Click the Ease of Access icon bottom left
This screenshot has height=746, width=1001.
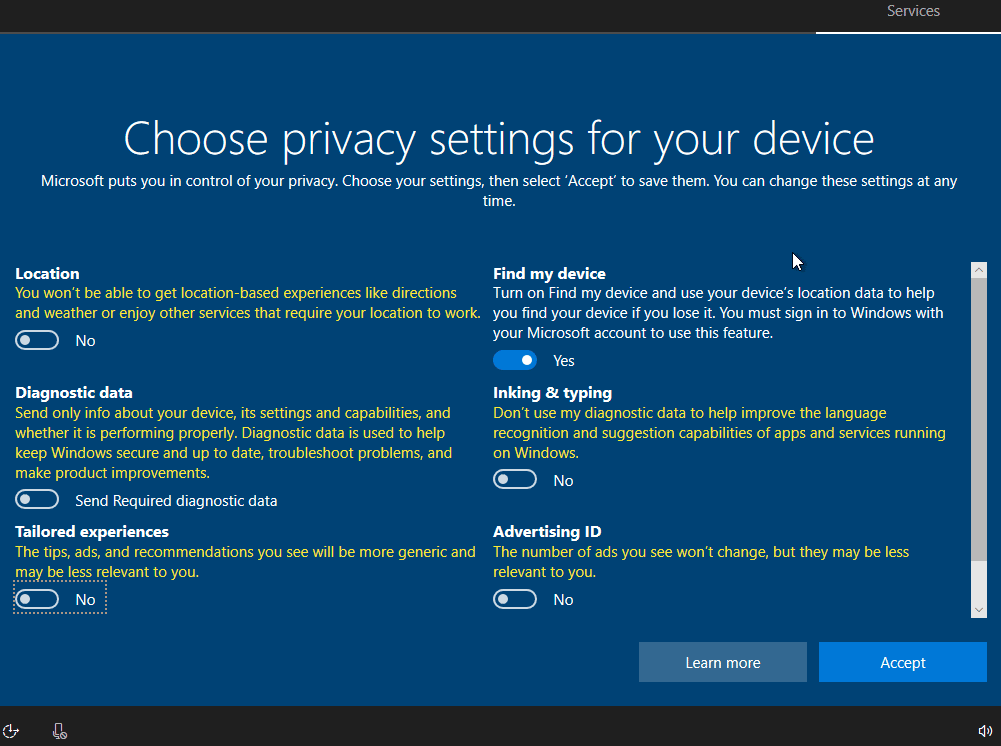(x=11, y=730)
